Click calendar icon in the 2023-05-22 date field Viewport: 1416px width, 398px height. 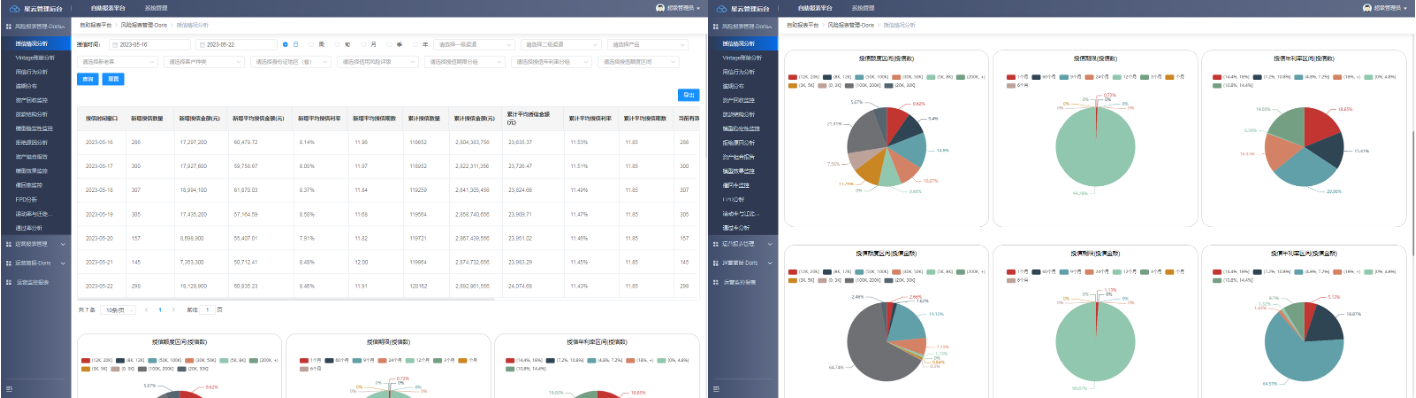pyautogui.click(x=202, y=45)
